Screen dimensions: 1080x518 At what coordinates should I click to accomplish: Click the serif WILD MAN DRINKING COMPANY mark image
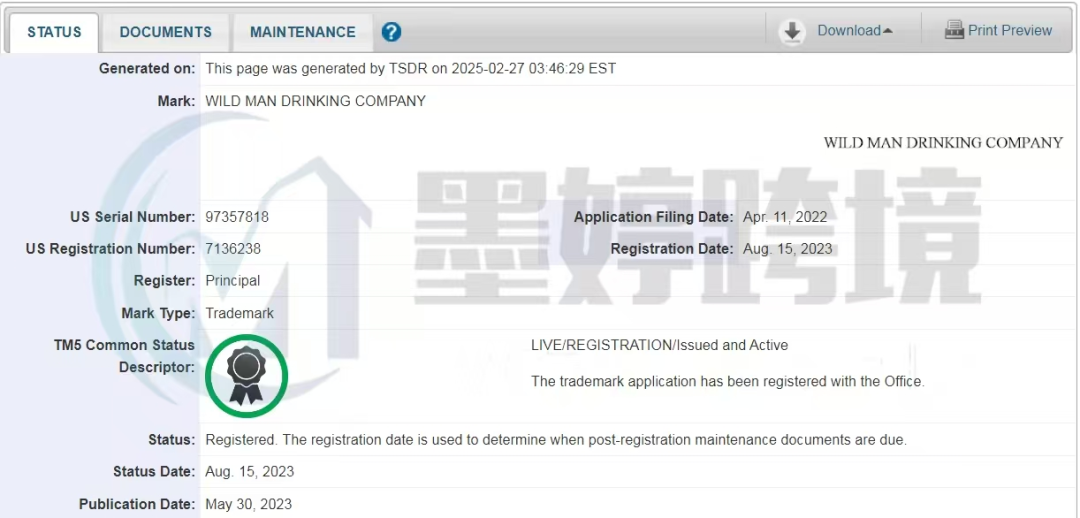(x=943, y=143)
